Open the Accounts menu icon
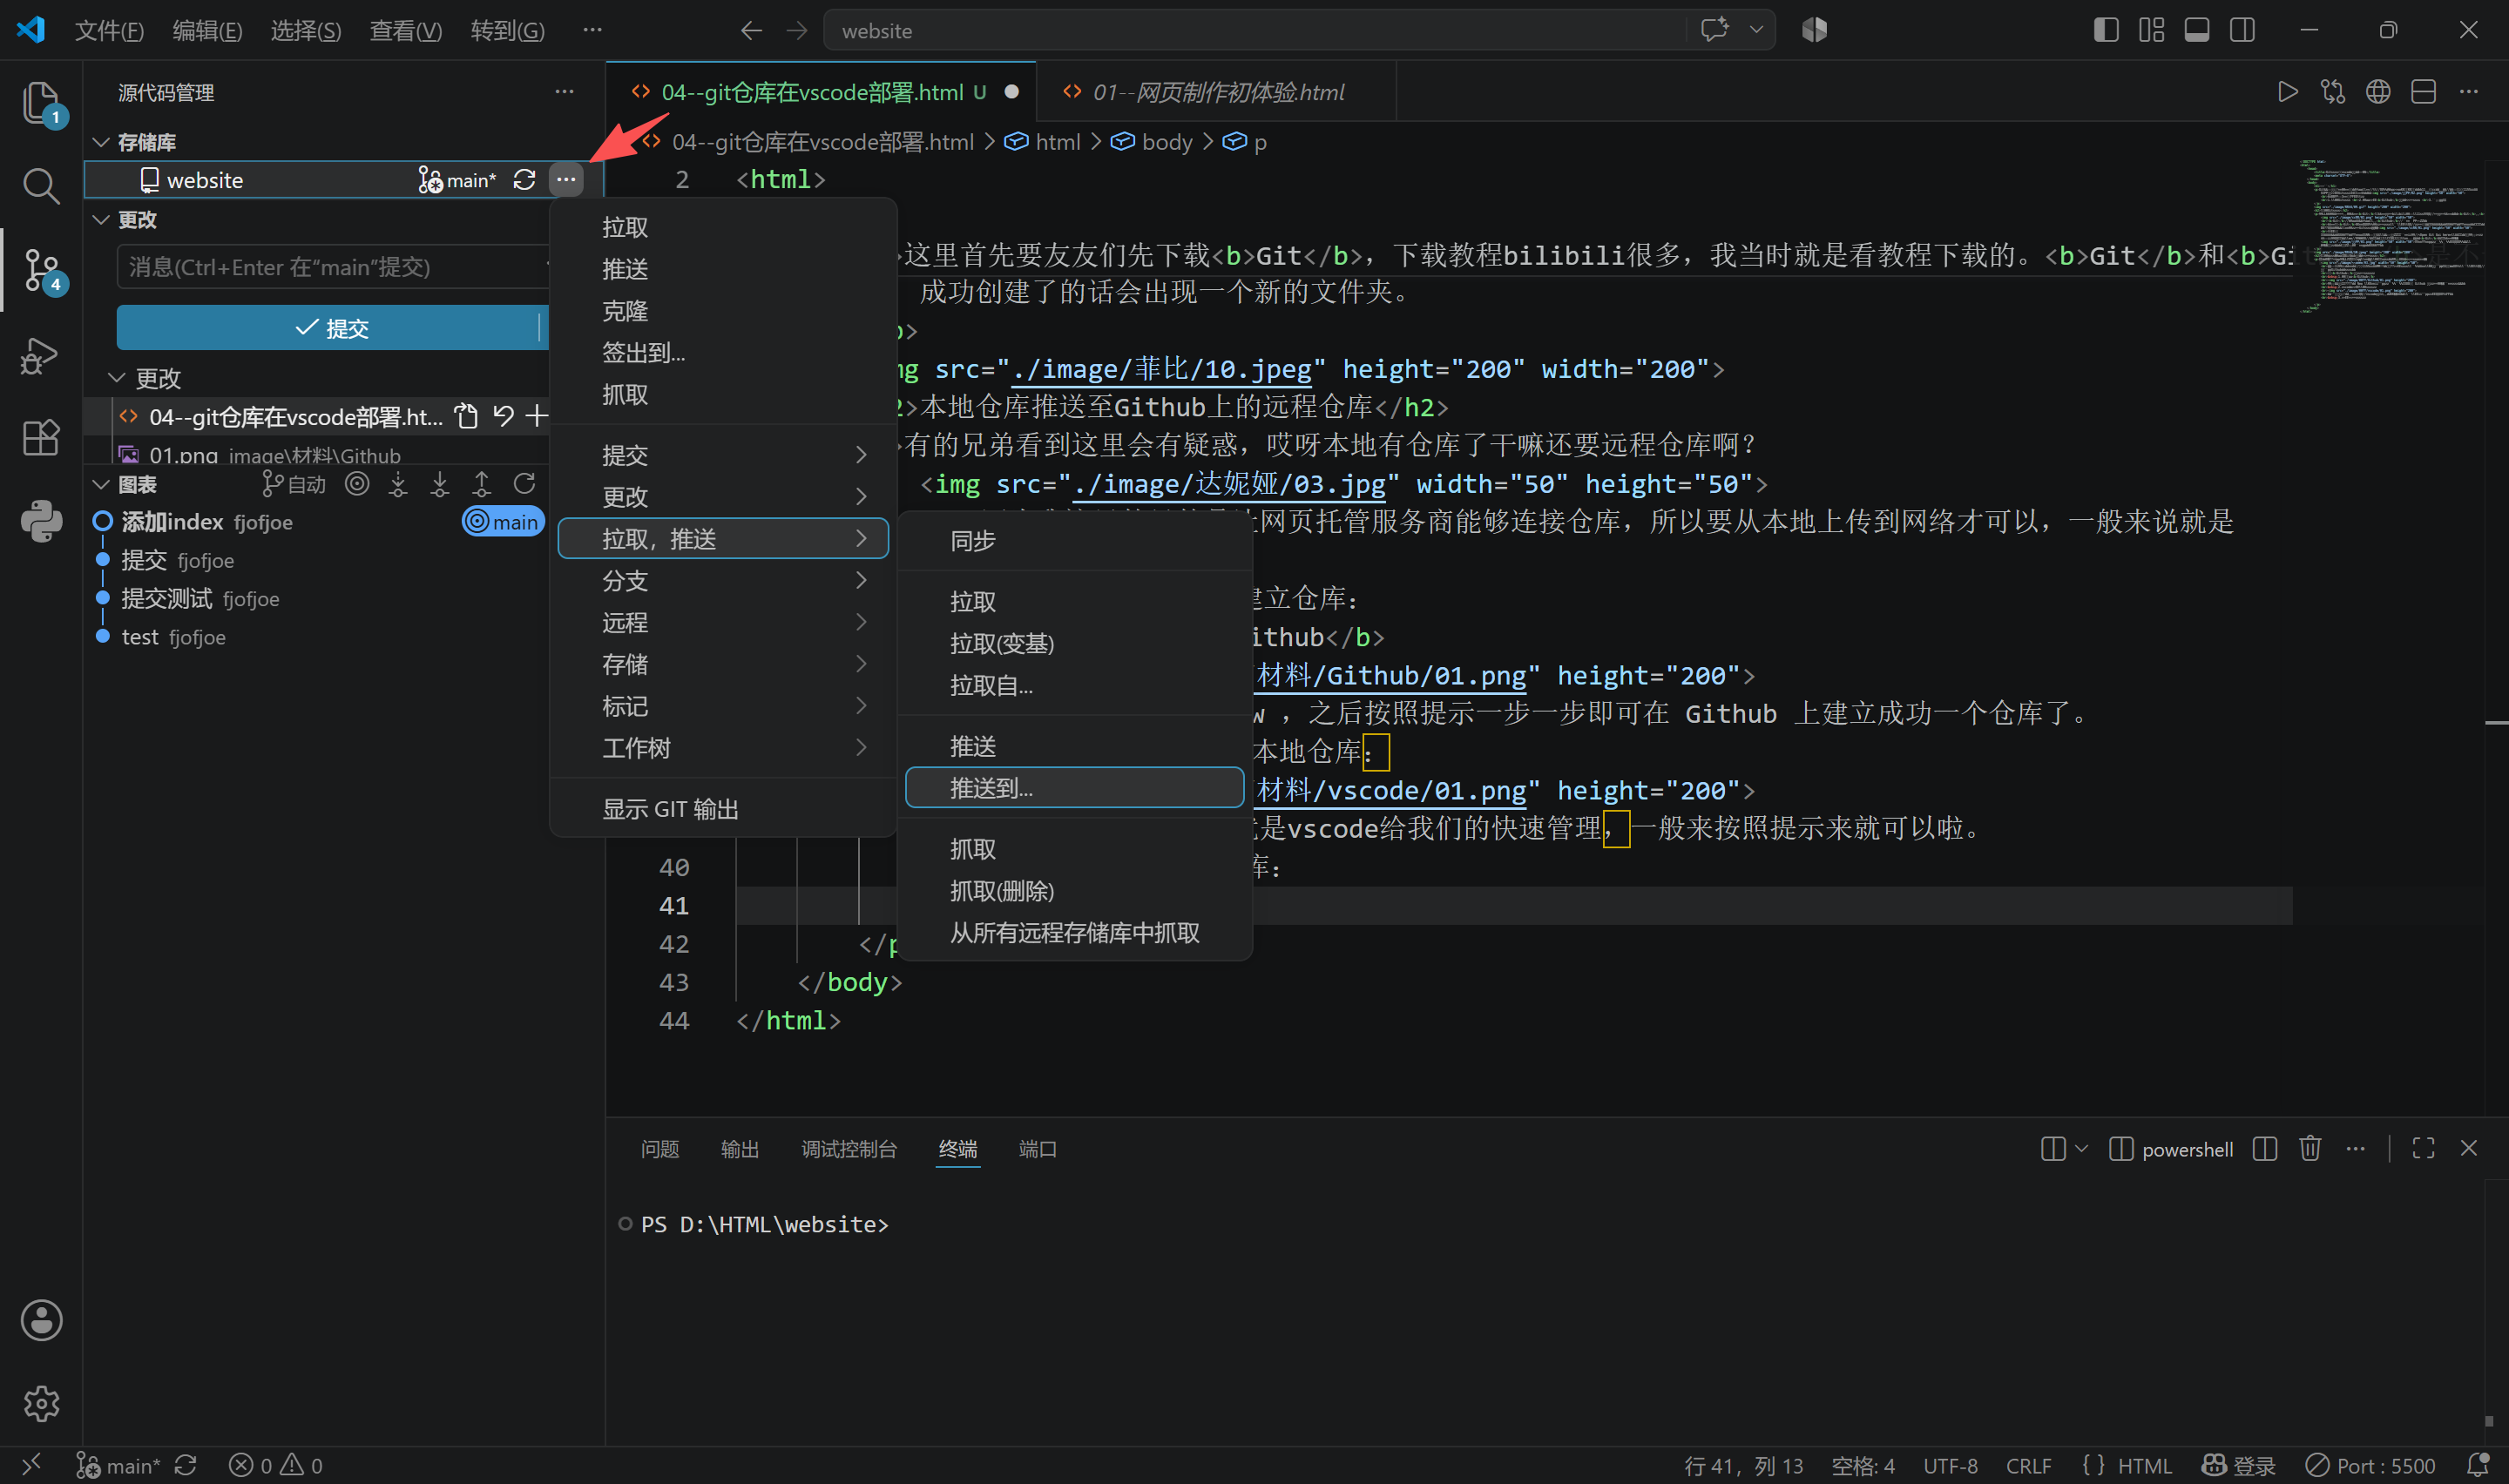Image resolution: width=2509 pixels, height=1484 pixels. (x=41, y=1320)
